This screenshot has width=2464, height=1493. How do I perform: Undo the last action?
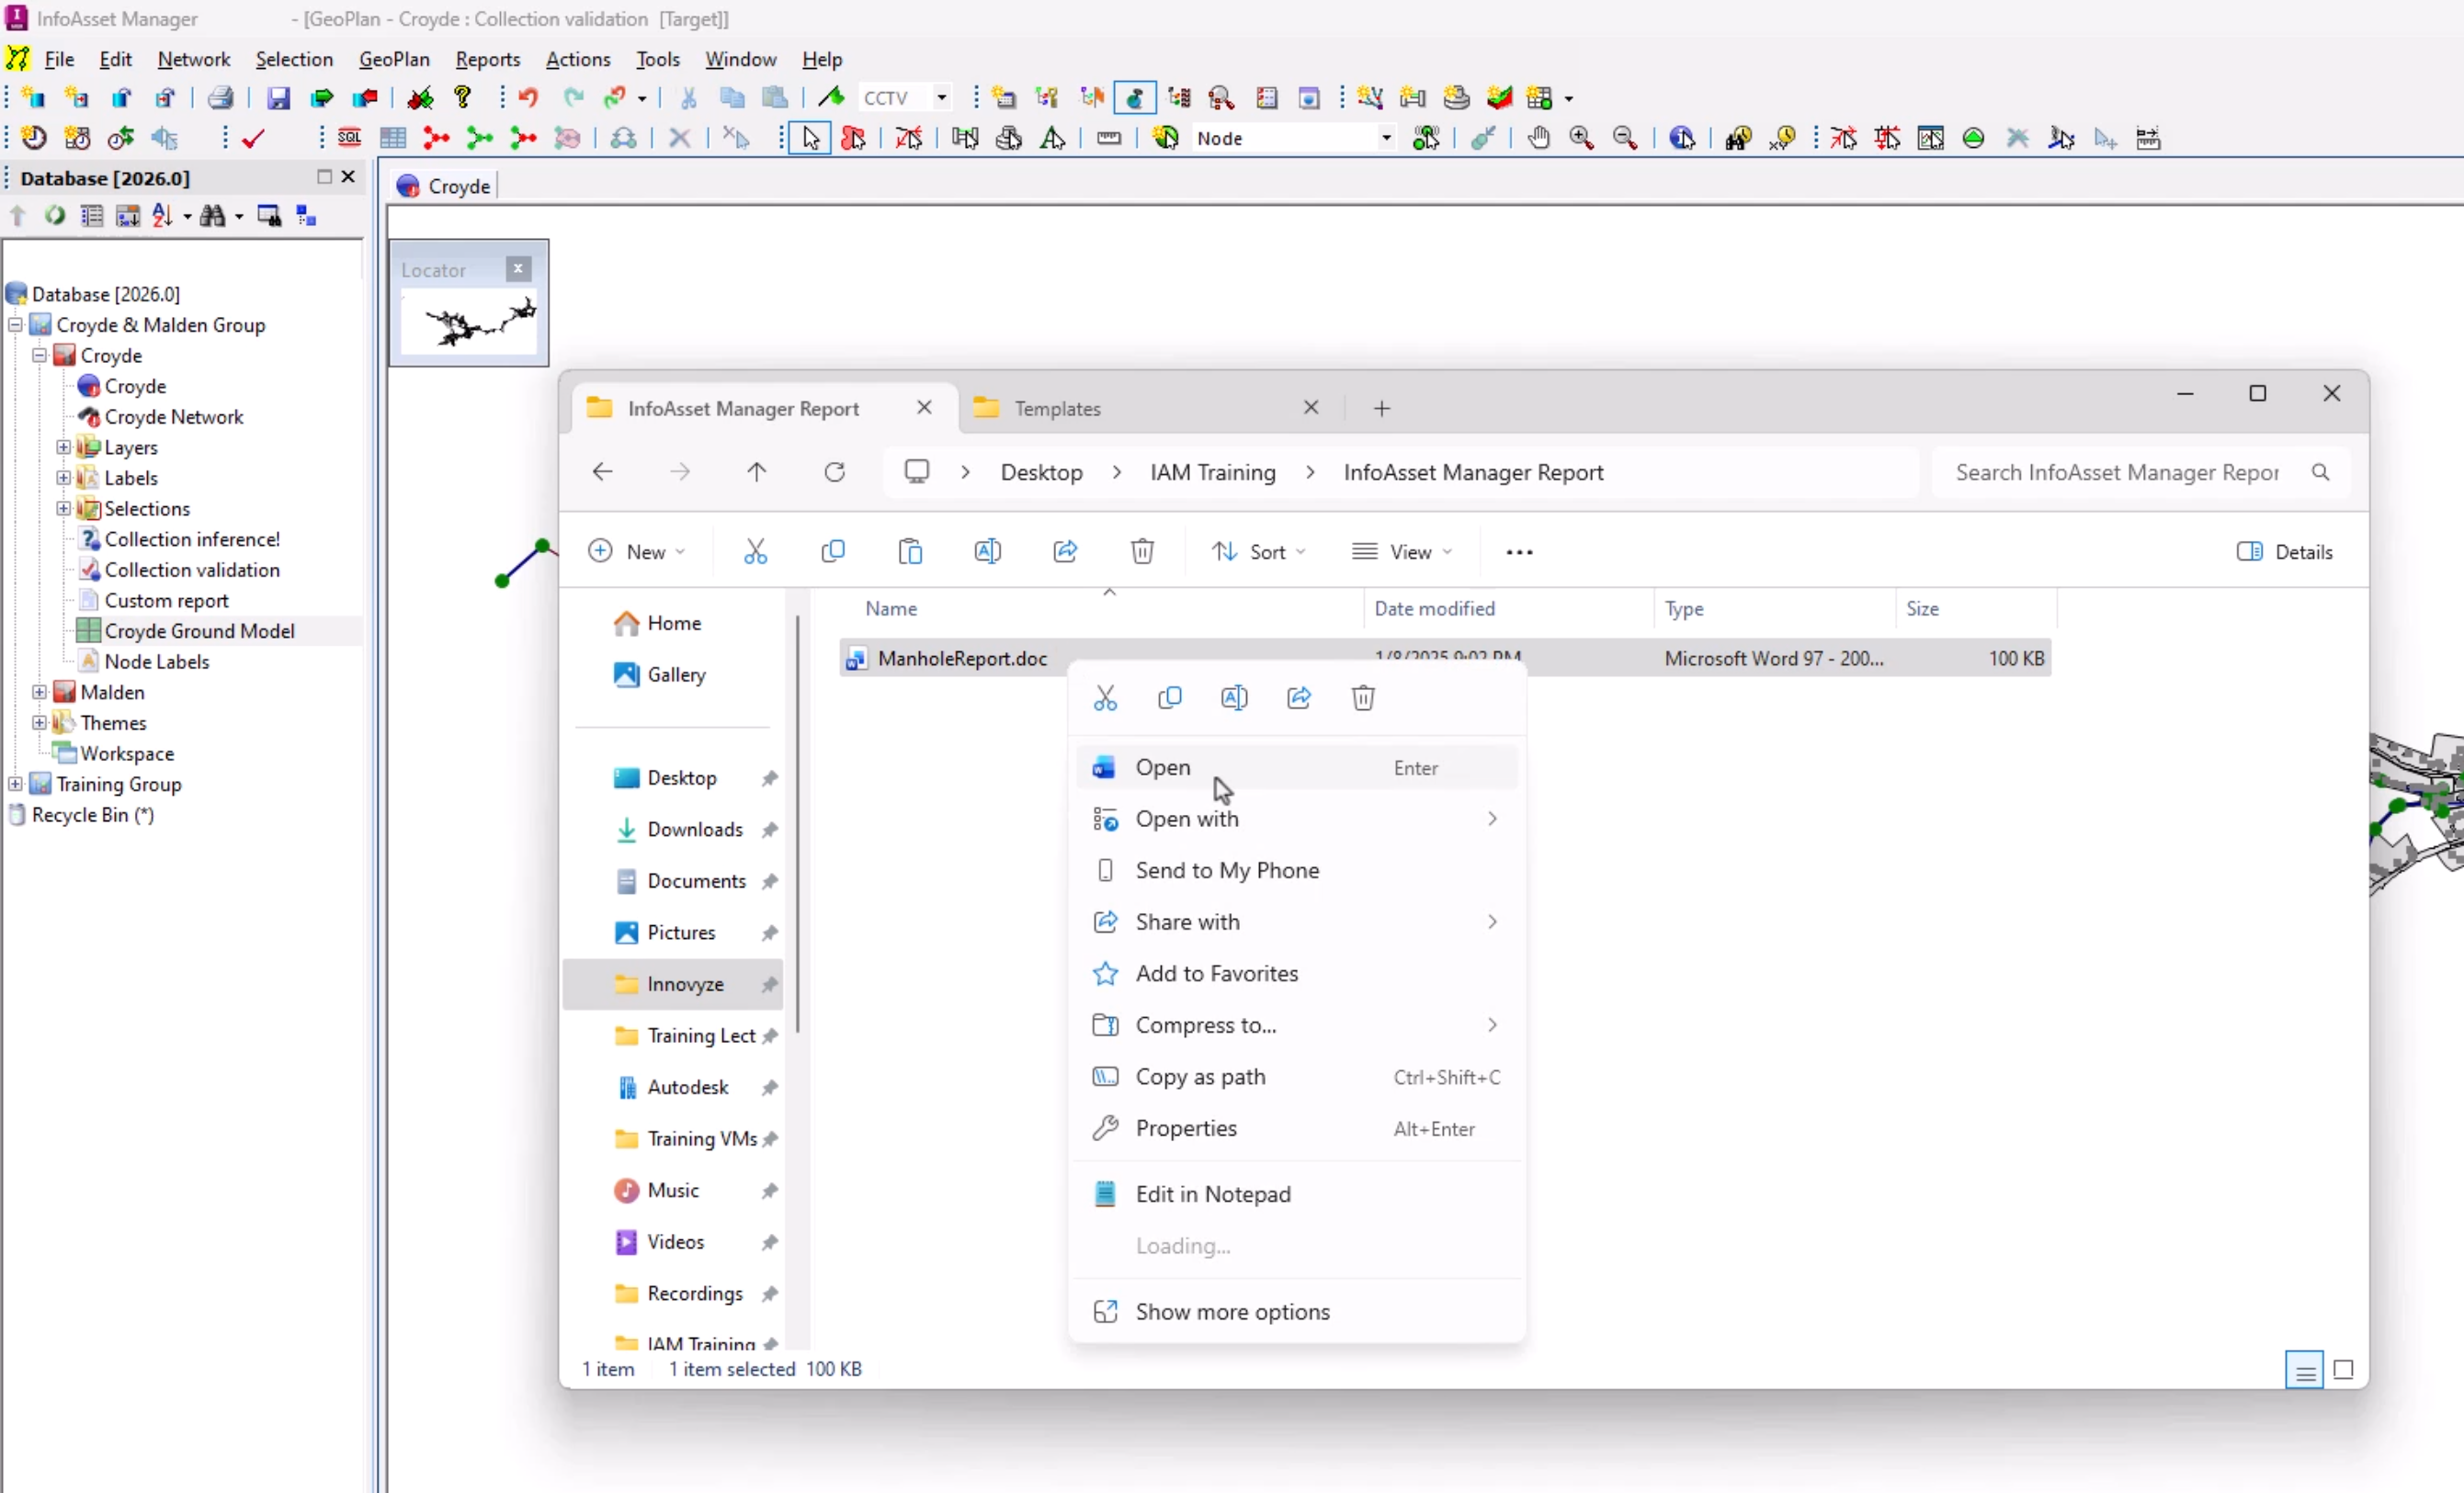529,97
